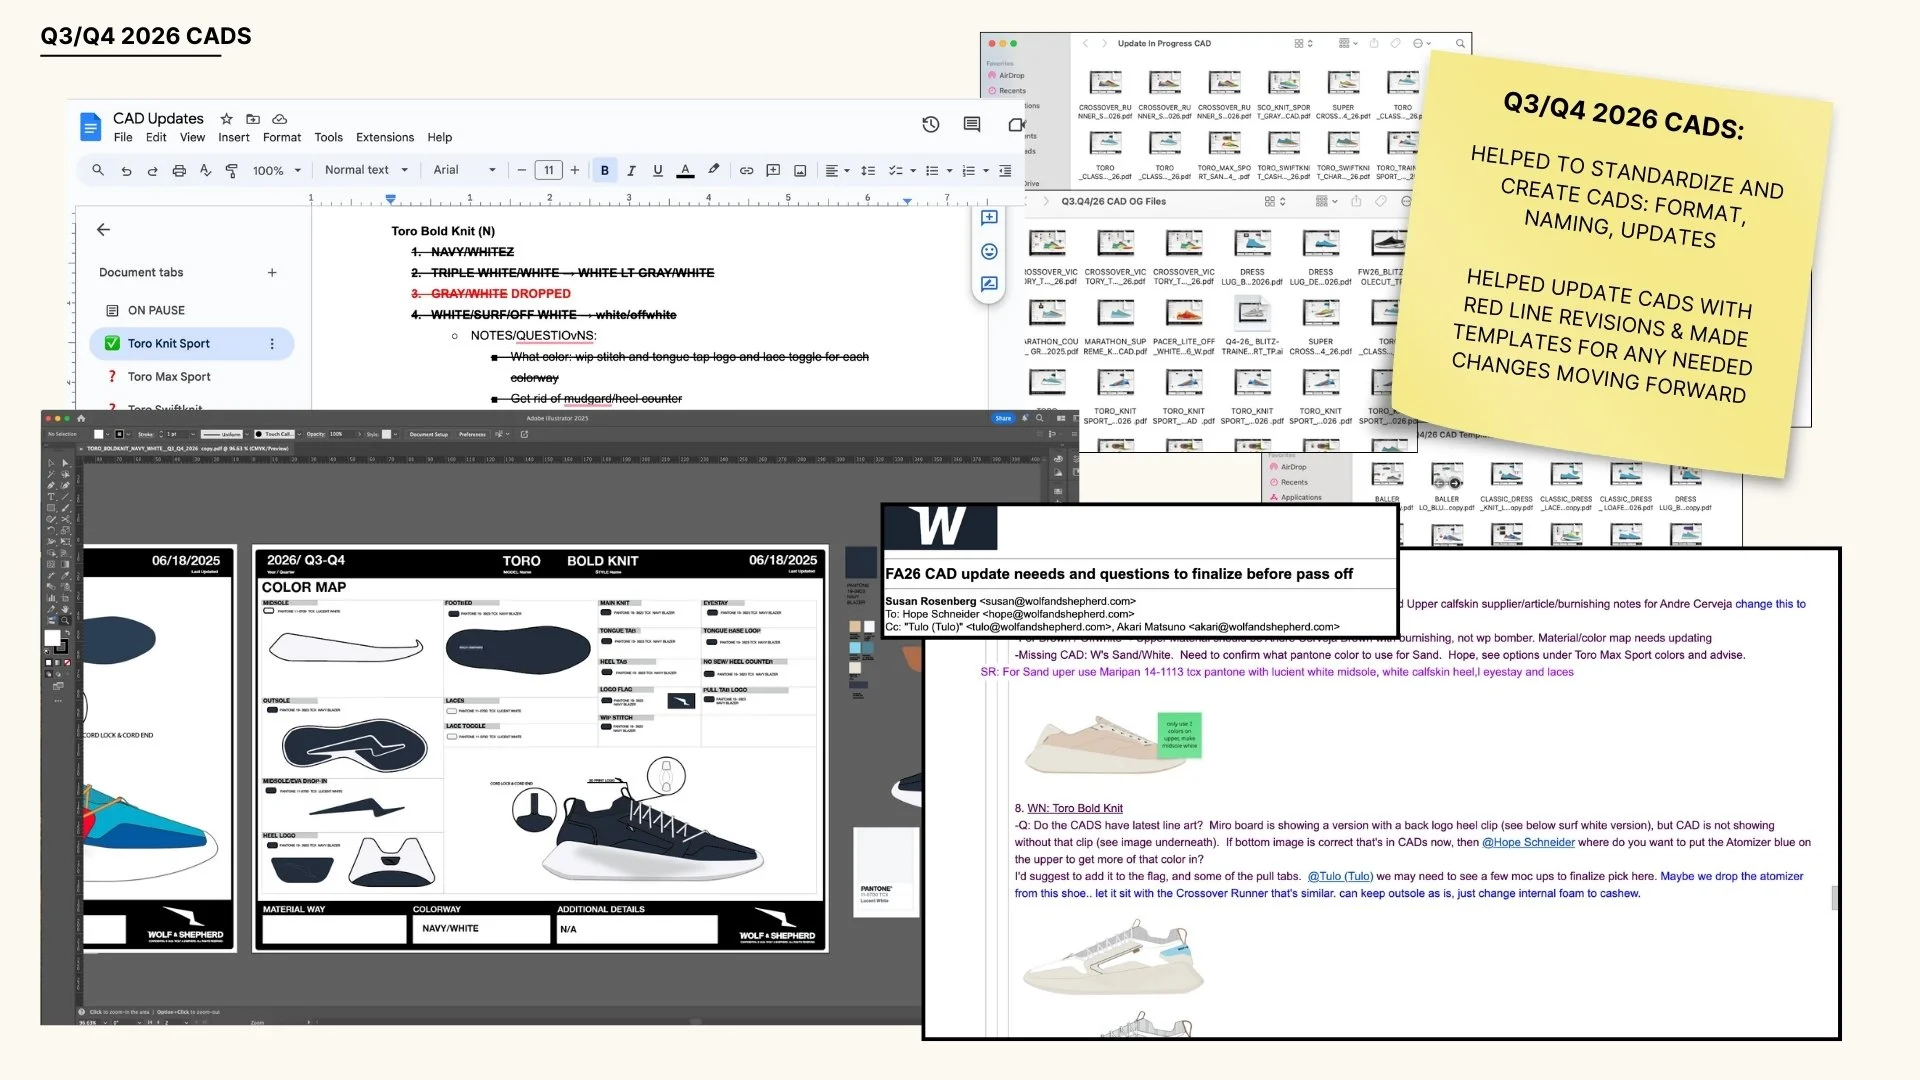Toggle underline formatting button
The width and height of the screenshot is (1920, 1080).
pyautogui.click(x=657, y=170)
